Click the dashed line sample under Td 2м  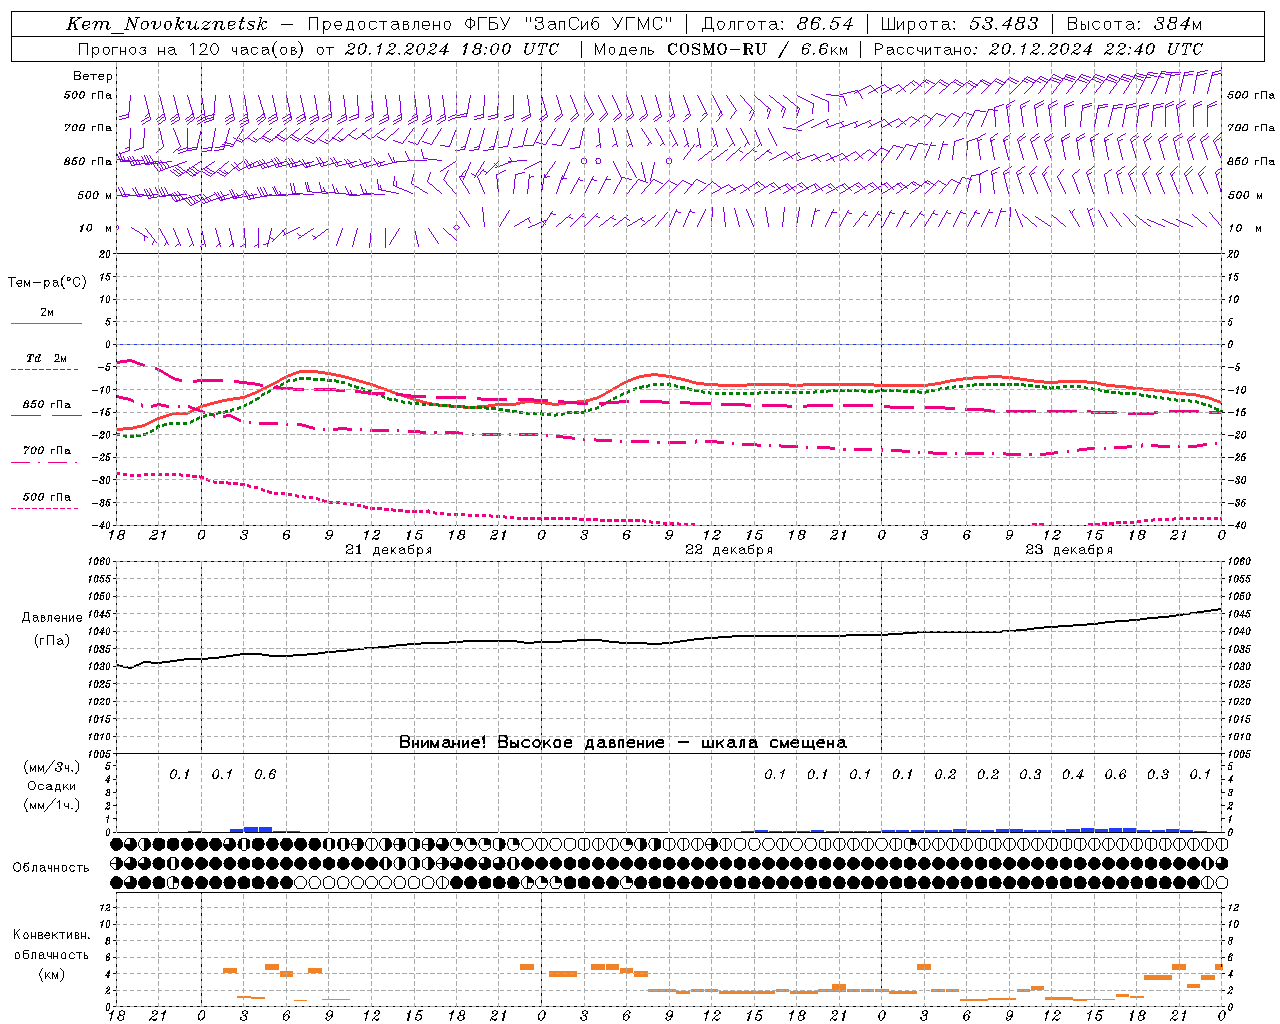point(45,369)
